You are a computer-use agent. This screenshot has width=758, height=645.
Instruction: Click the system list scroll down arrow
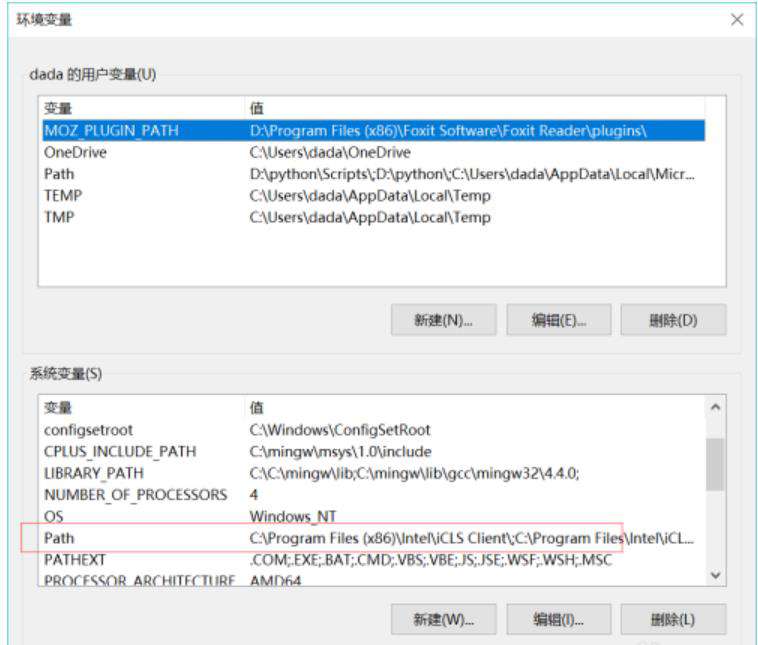point(715,575)
